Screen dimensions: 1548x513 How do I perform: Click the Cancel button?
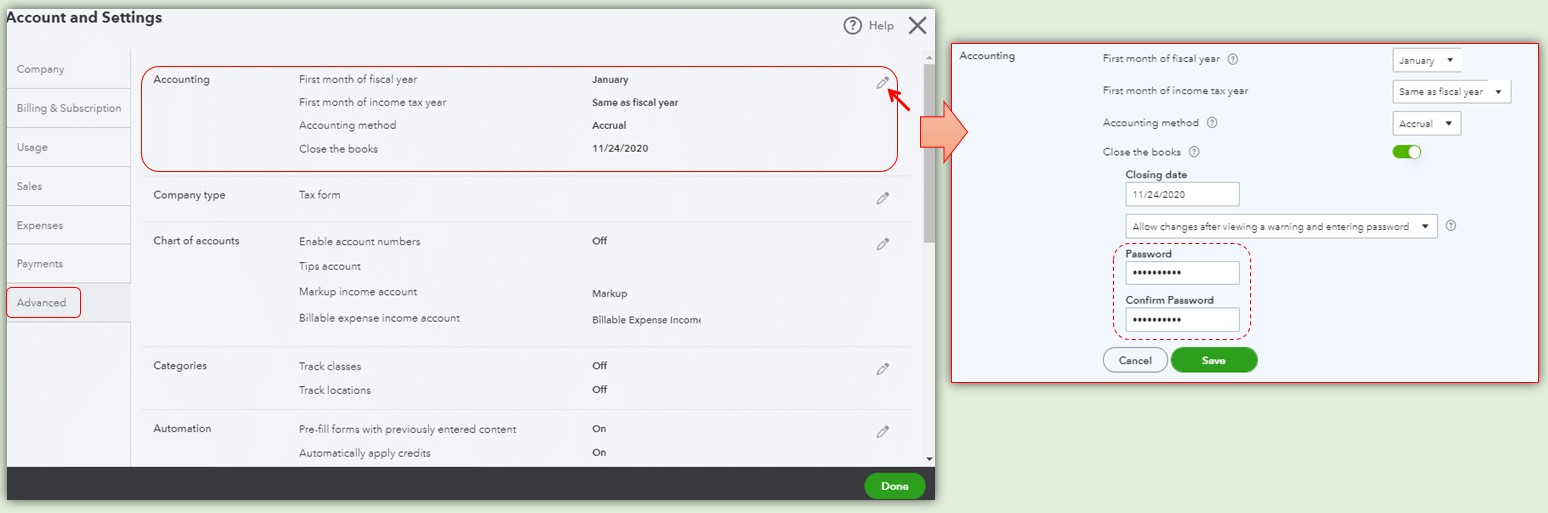point(1135,360)
